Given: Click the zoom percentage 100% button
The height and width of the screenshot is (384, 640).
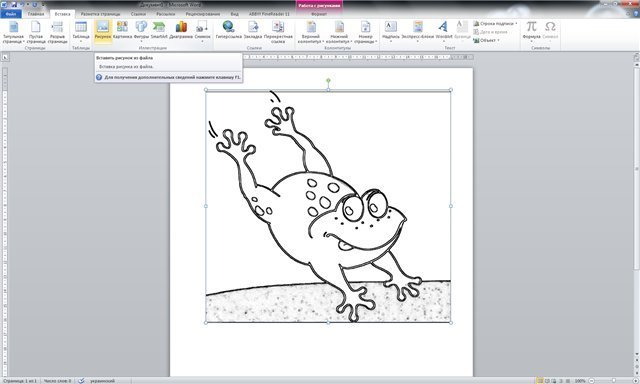Looking at the screenshot, I should [x=580, y=381].
